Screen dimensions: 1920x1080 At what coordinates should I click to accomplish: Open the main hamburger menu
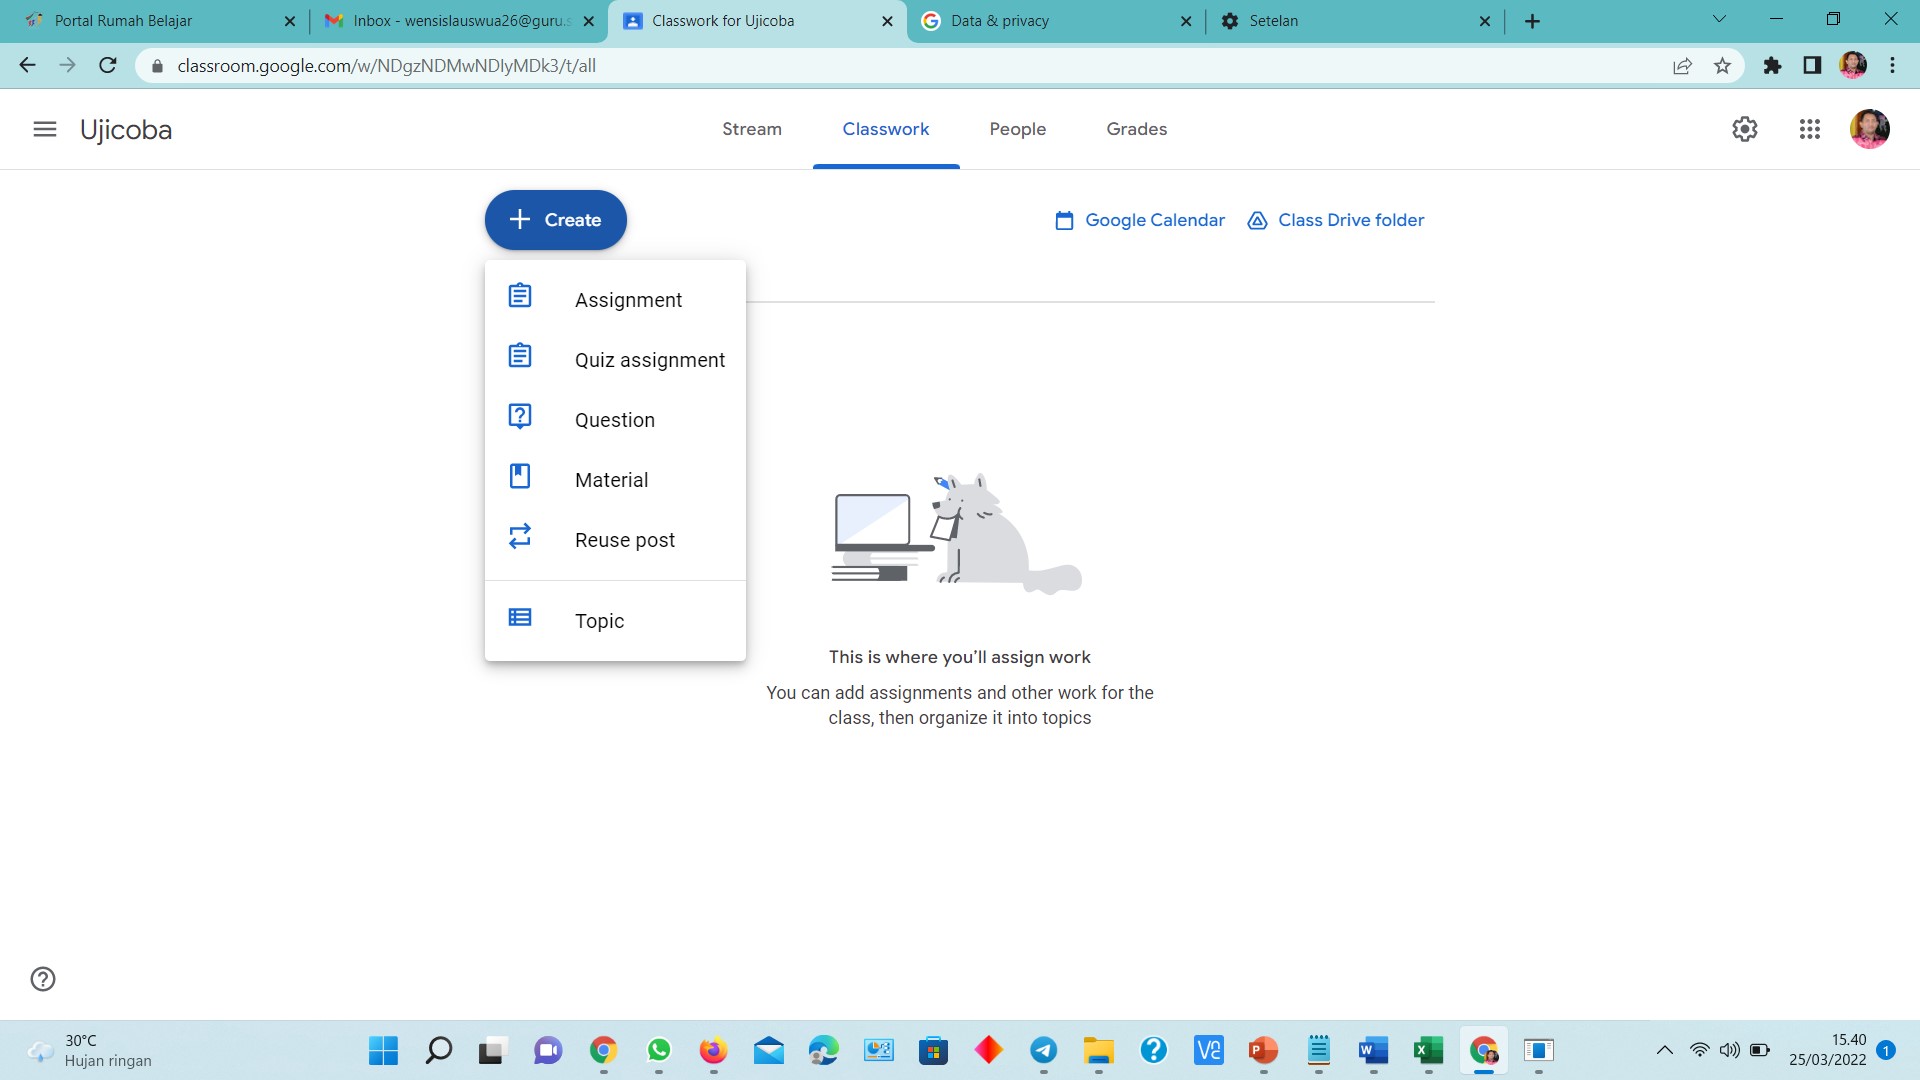pos(45,129)
